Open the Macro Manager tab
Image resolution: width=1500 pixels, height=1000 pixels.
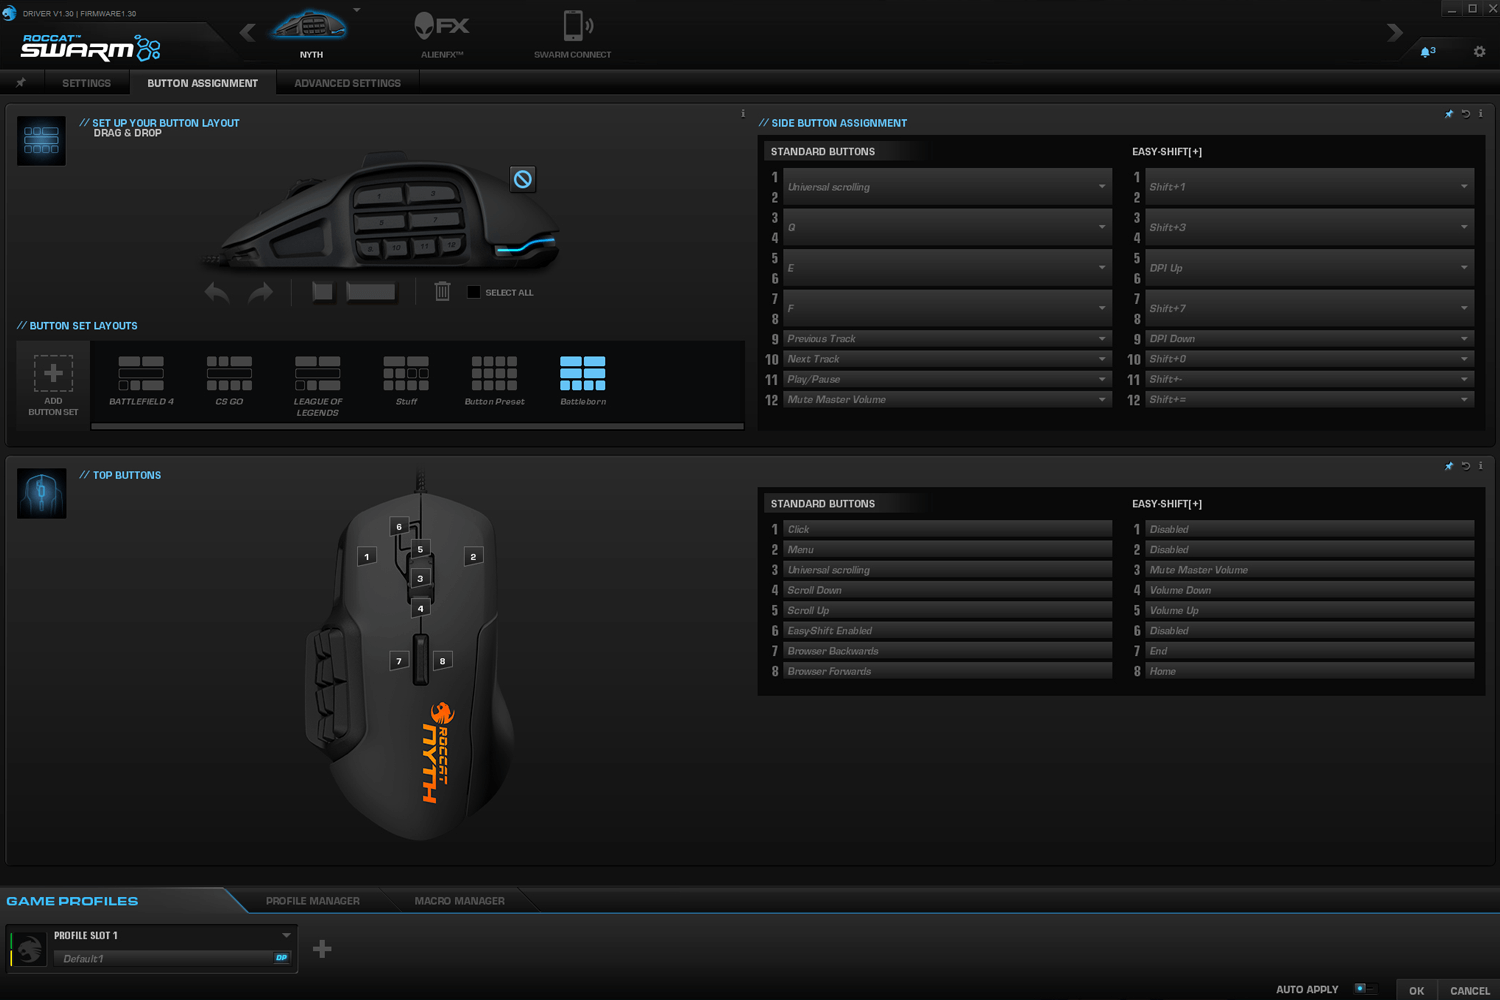tap(459, 901)
